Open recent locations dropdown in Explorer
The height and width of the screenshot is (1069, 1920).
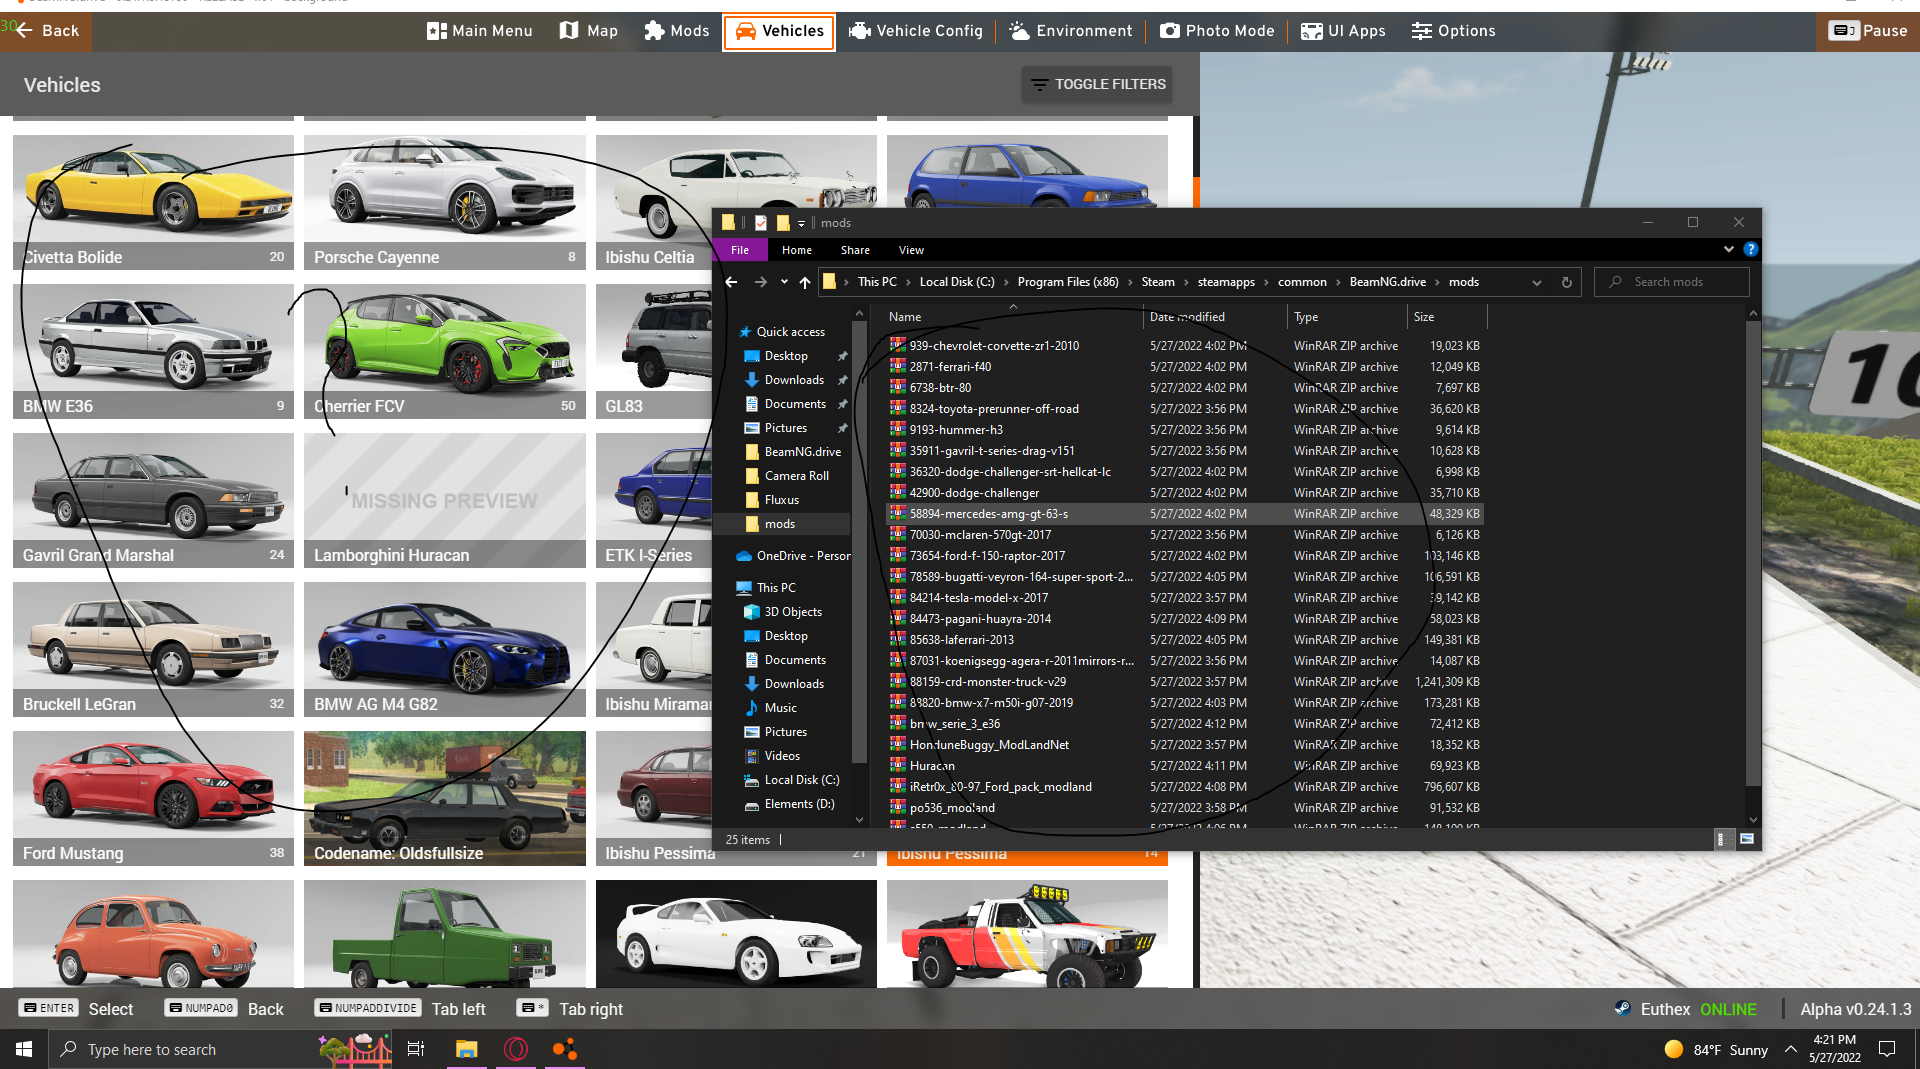784,282
